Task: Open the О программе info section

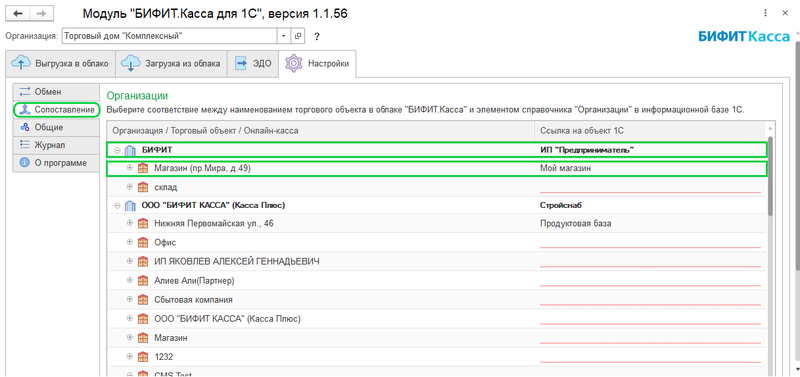Action: point(56,163)
